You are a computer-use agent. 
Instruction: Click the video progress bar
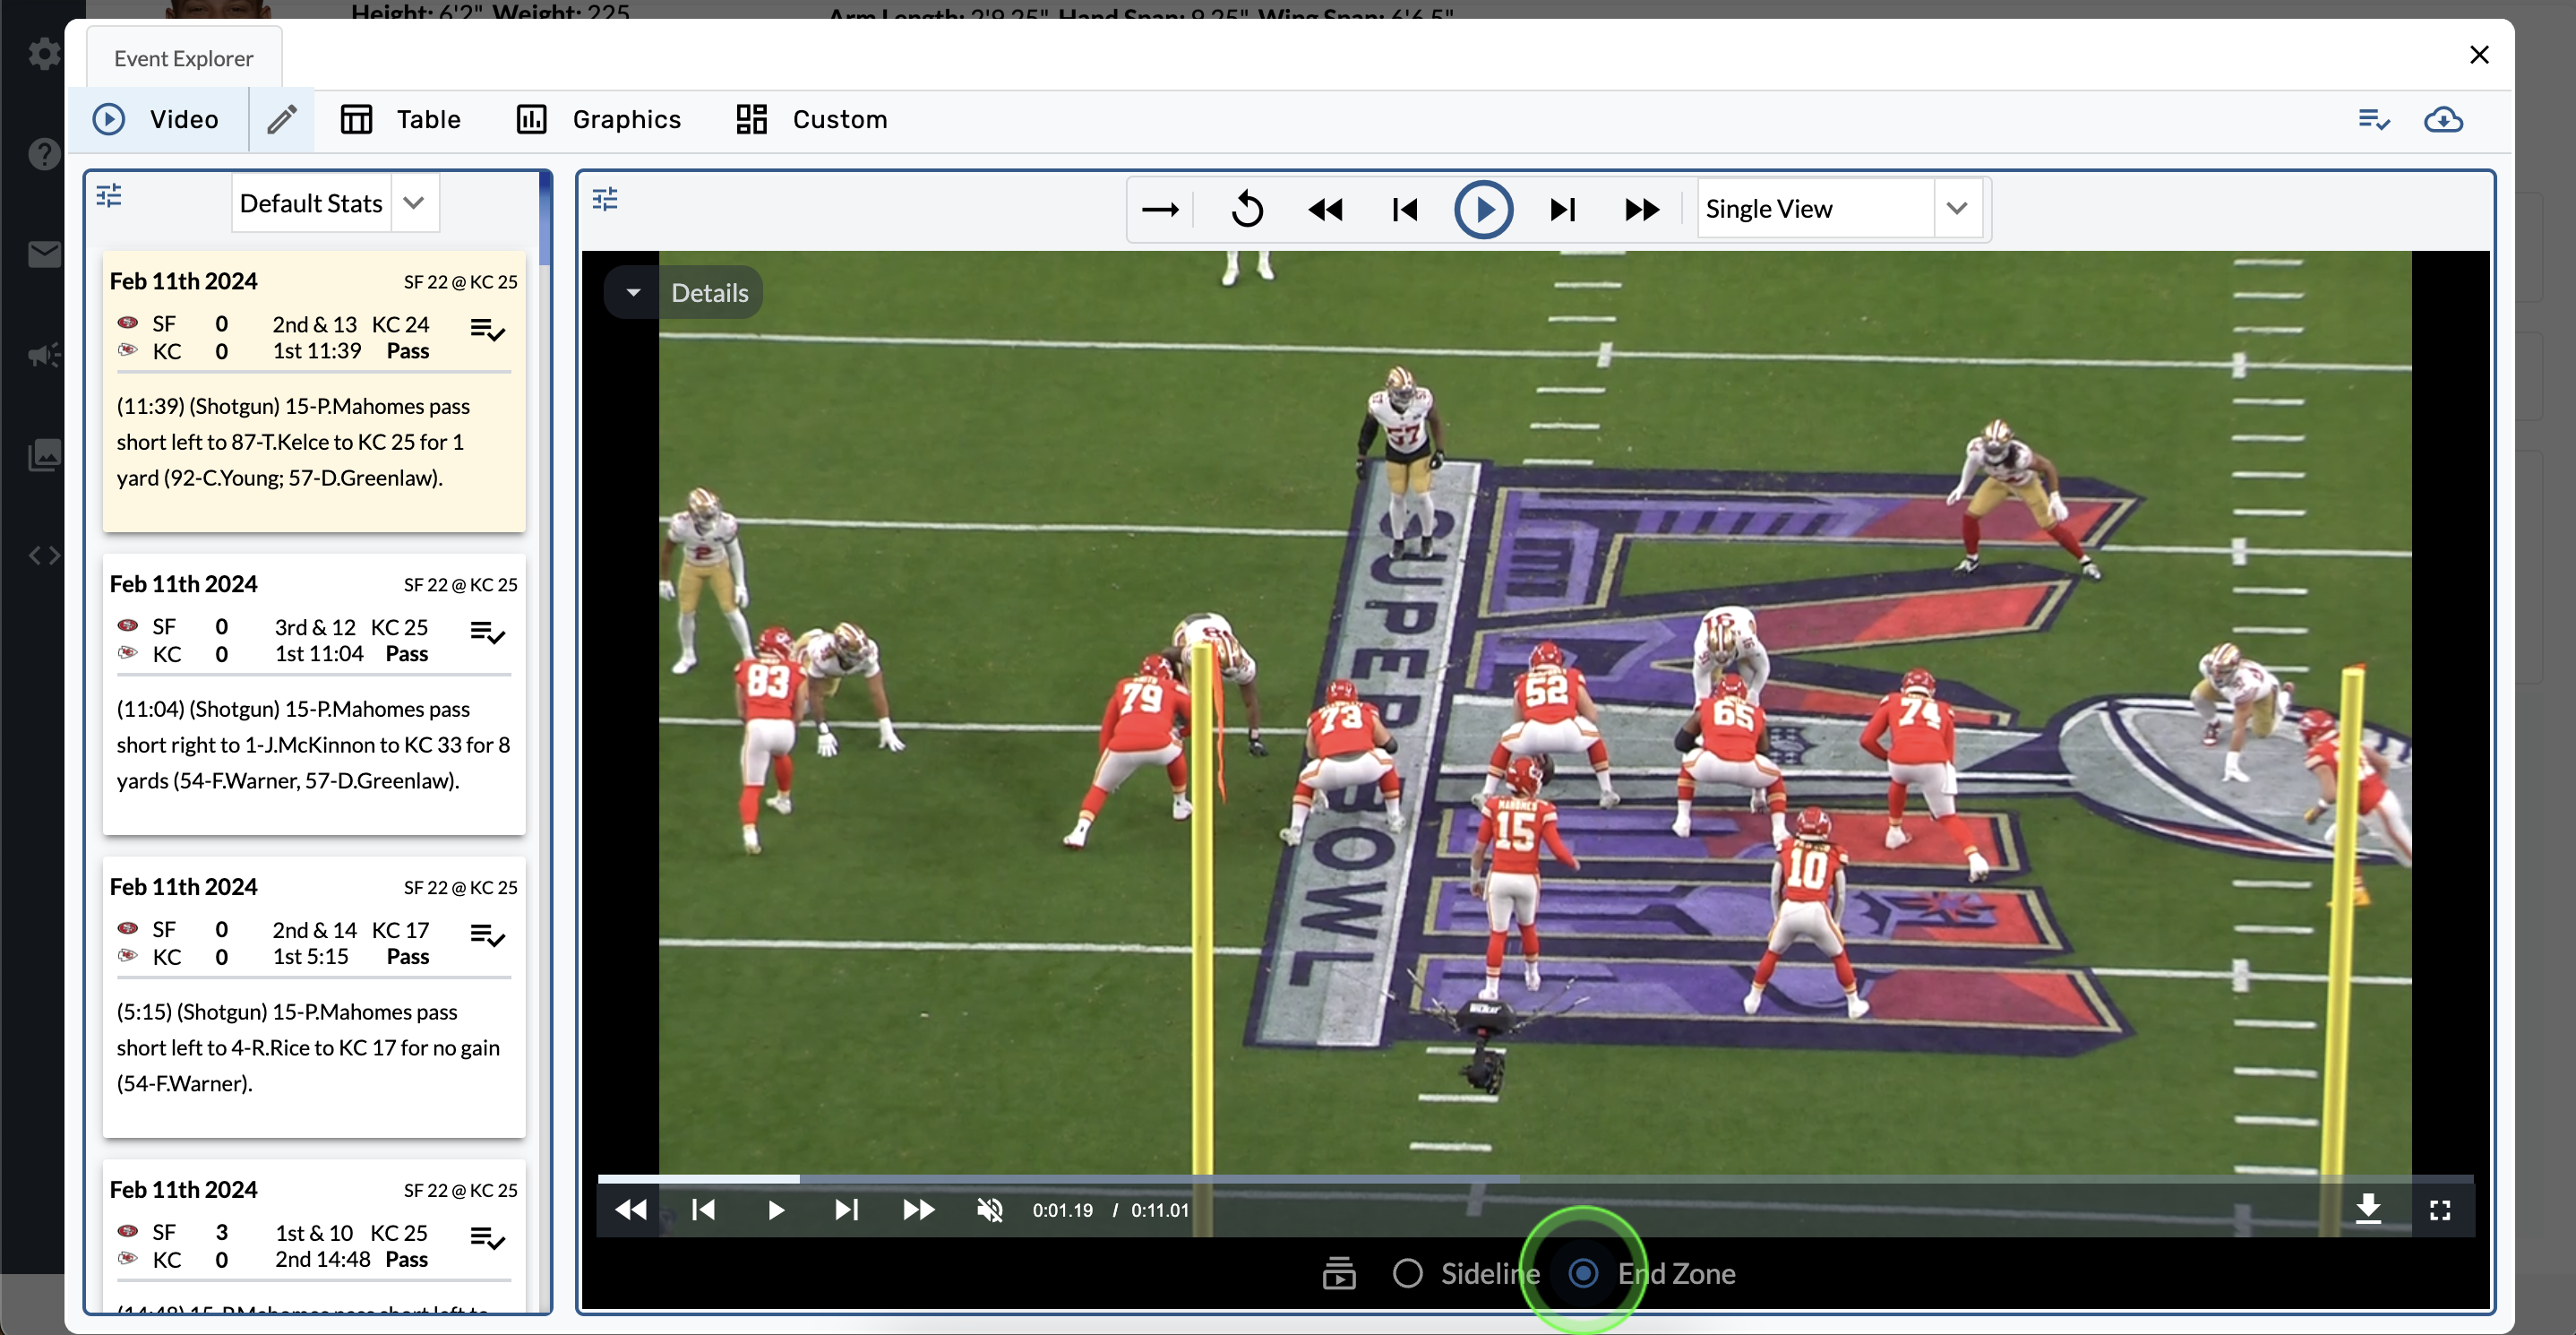pos(1534,1178)
